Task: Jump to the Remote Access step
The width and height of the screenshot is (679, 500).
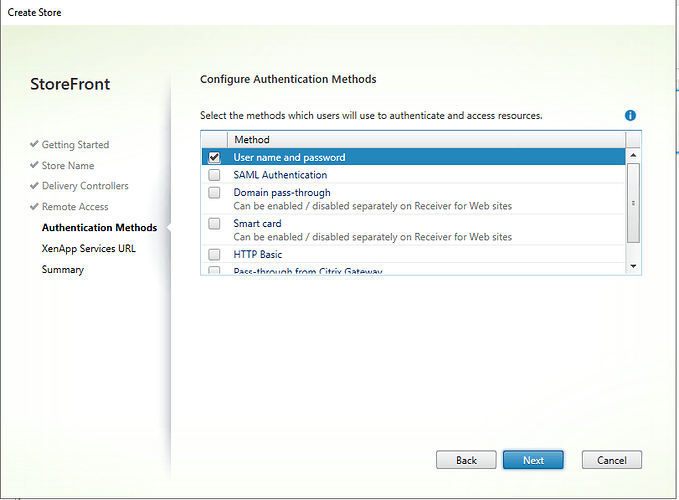Action: pyautogui.click(x=75, y=207)
